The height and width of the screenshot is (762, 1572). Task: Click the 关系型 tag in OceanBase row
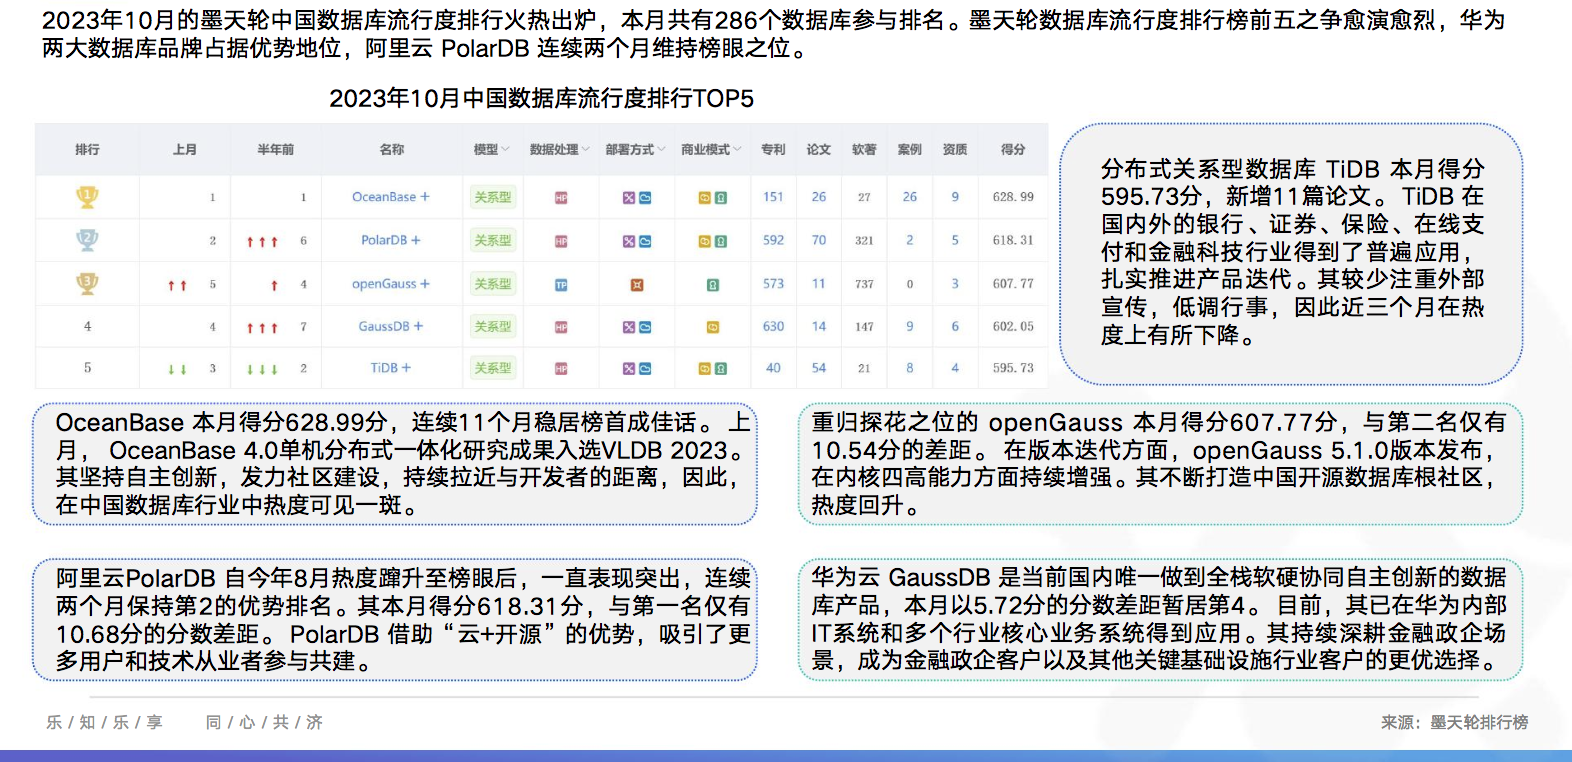[x=493, y=198]
